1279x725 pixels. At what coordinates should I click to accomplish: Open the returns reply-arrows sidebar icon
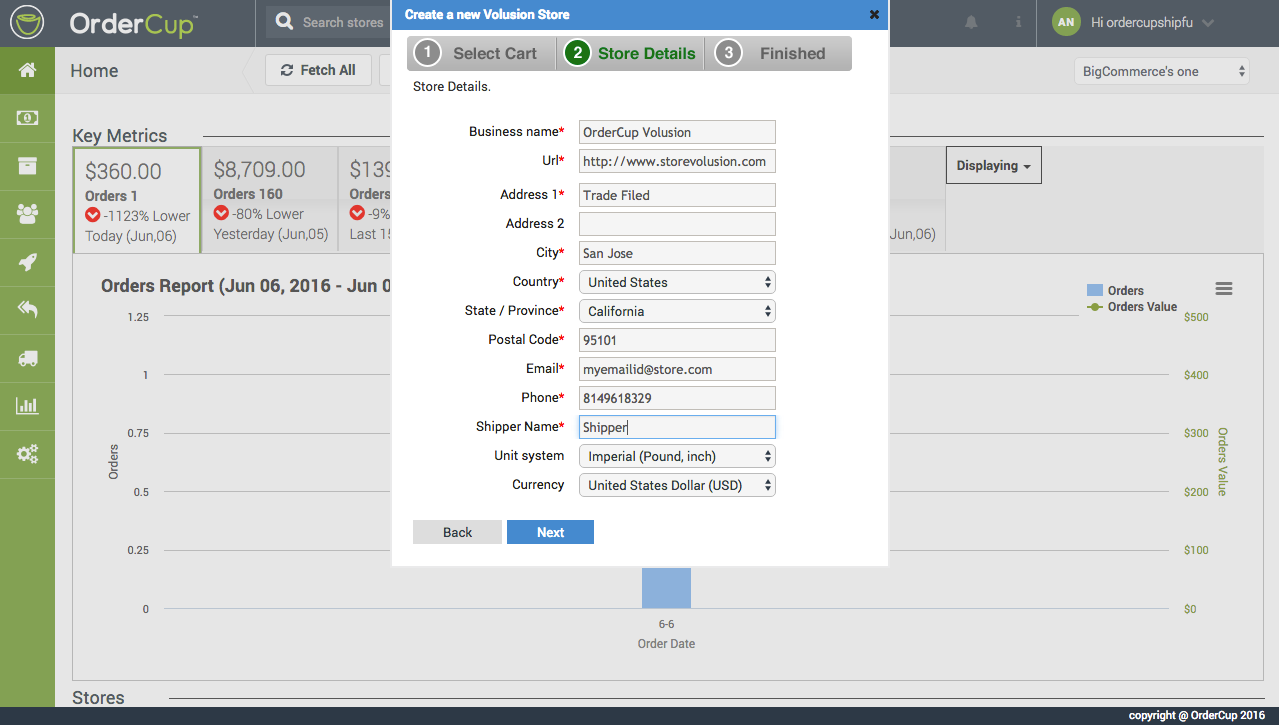pyautogui.click(x=27, y=310)
